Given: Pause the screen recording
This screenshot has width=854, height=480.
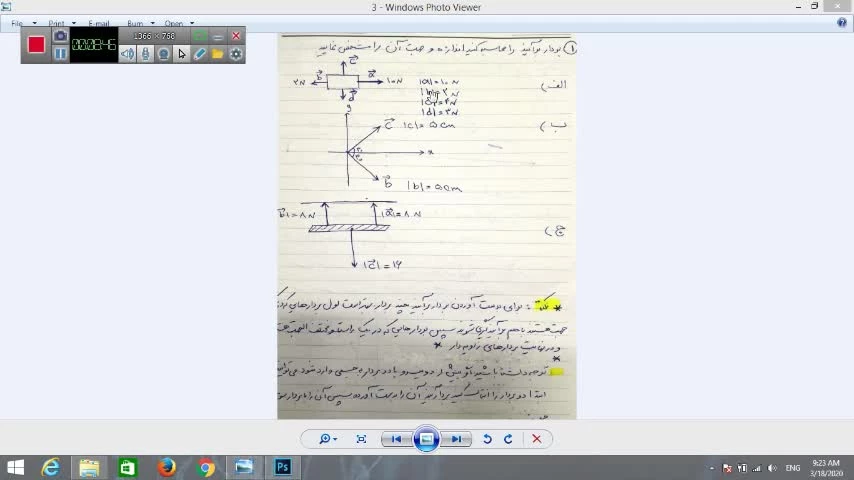Looking at the screenshot, I should 60,54.
